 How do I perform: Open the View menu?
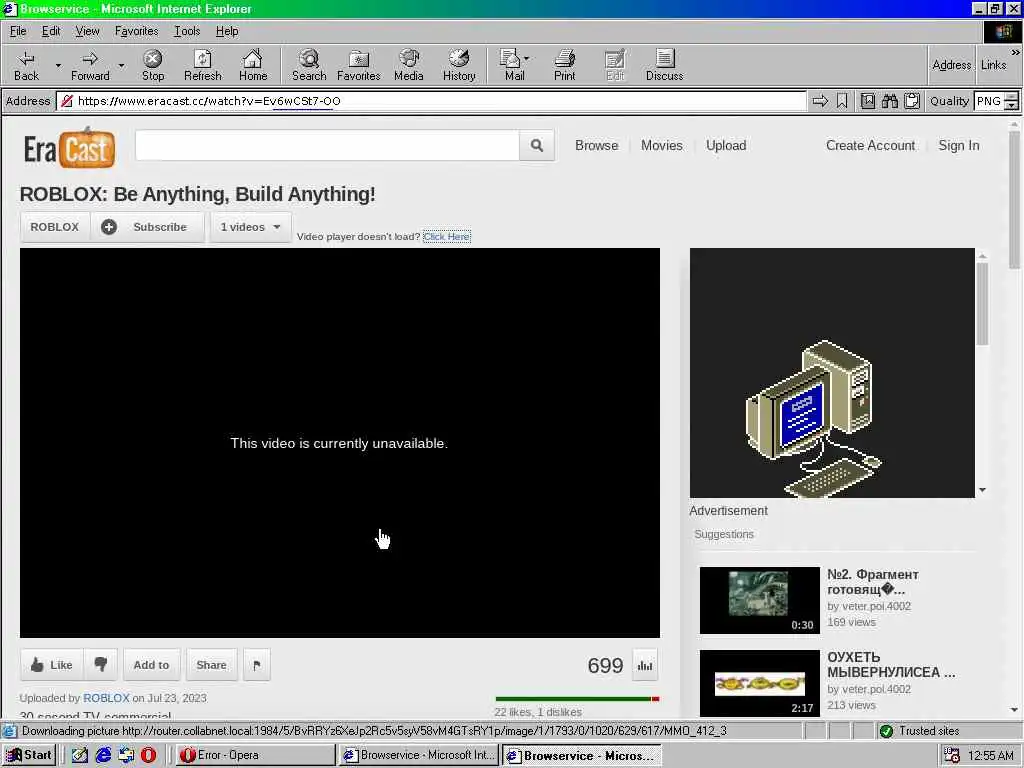87,31
